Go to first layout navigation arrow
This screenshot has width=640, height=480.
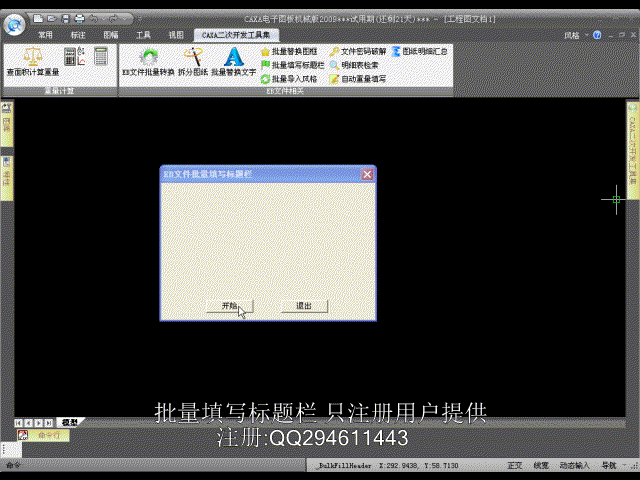point(18,423)
